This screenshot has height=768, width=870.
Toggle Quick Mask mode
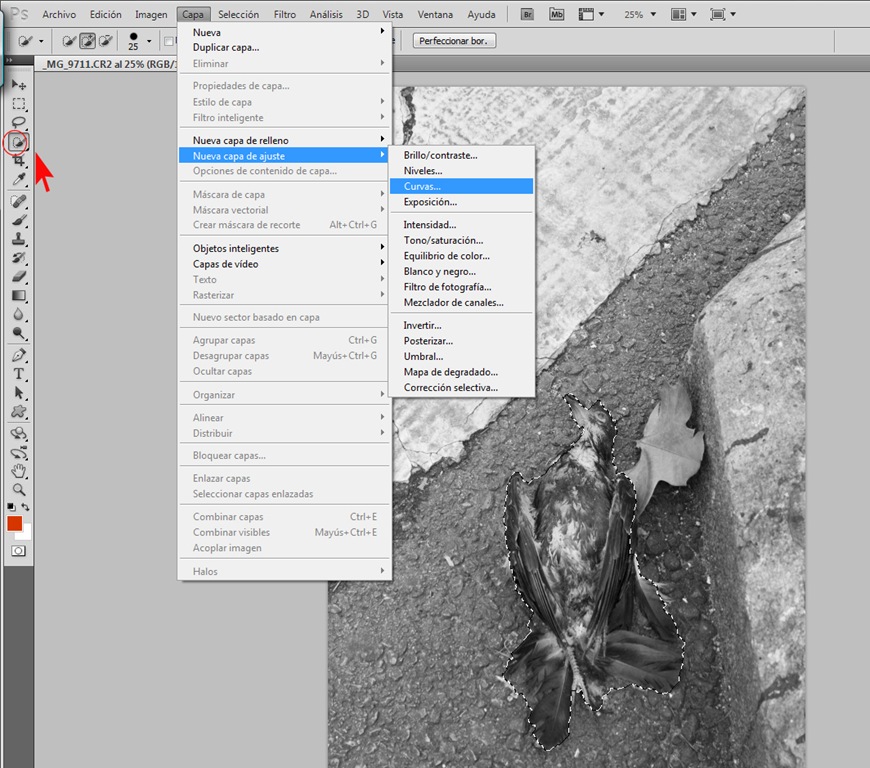[18, 551]
